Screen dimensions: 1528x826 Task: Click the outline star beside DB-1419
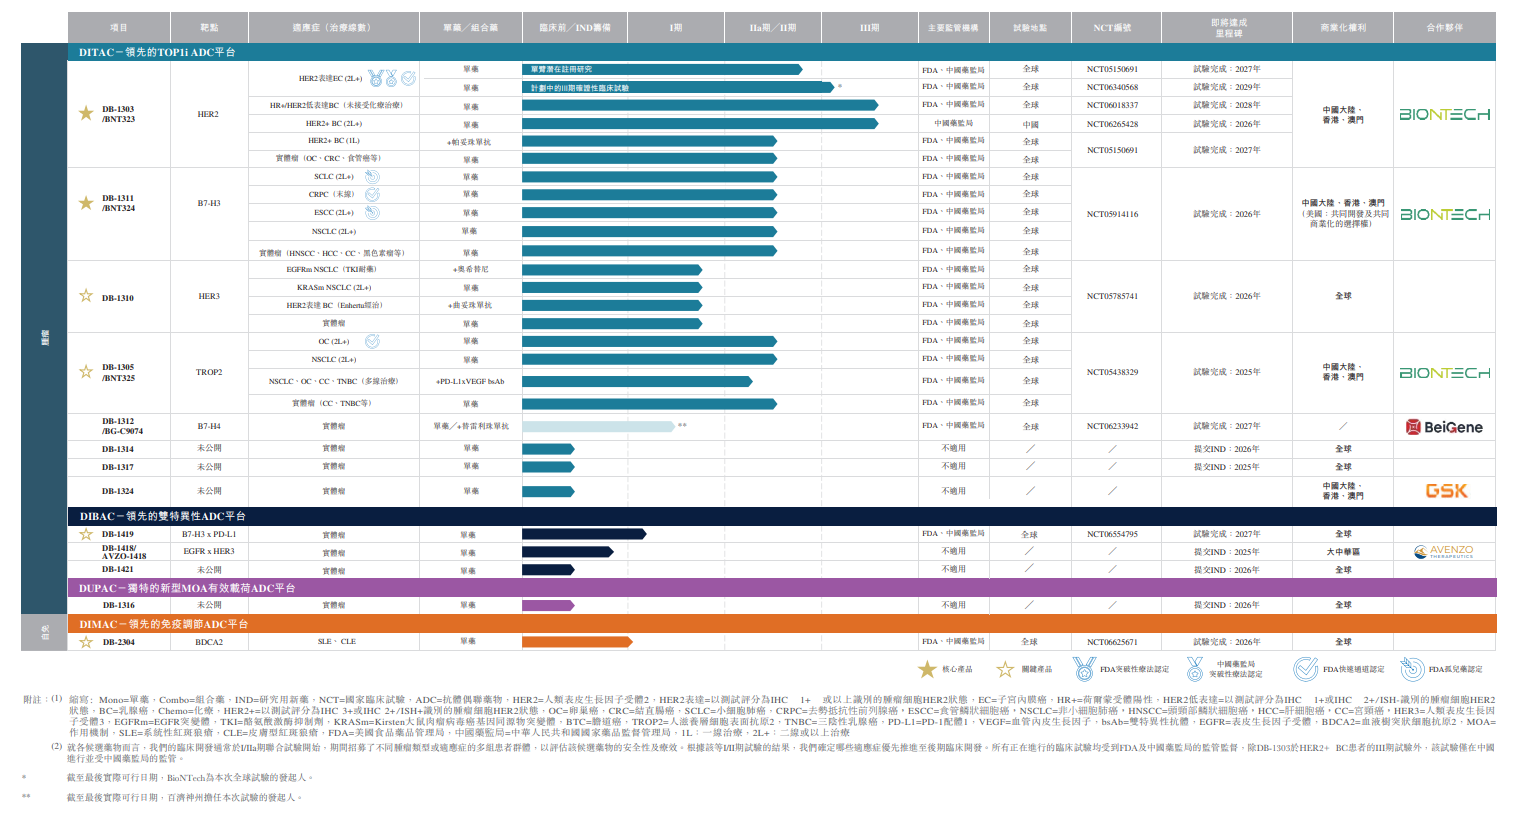(x=86, y=534)
